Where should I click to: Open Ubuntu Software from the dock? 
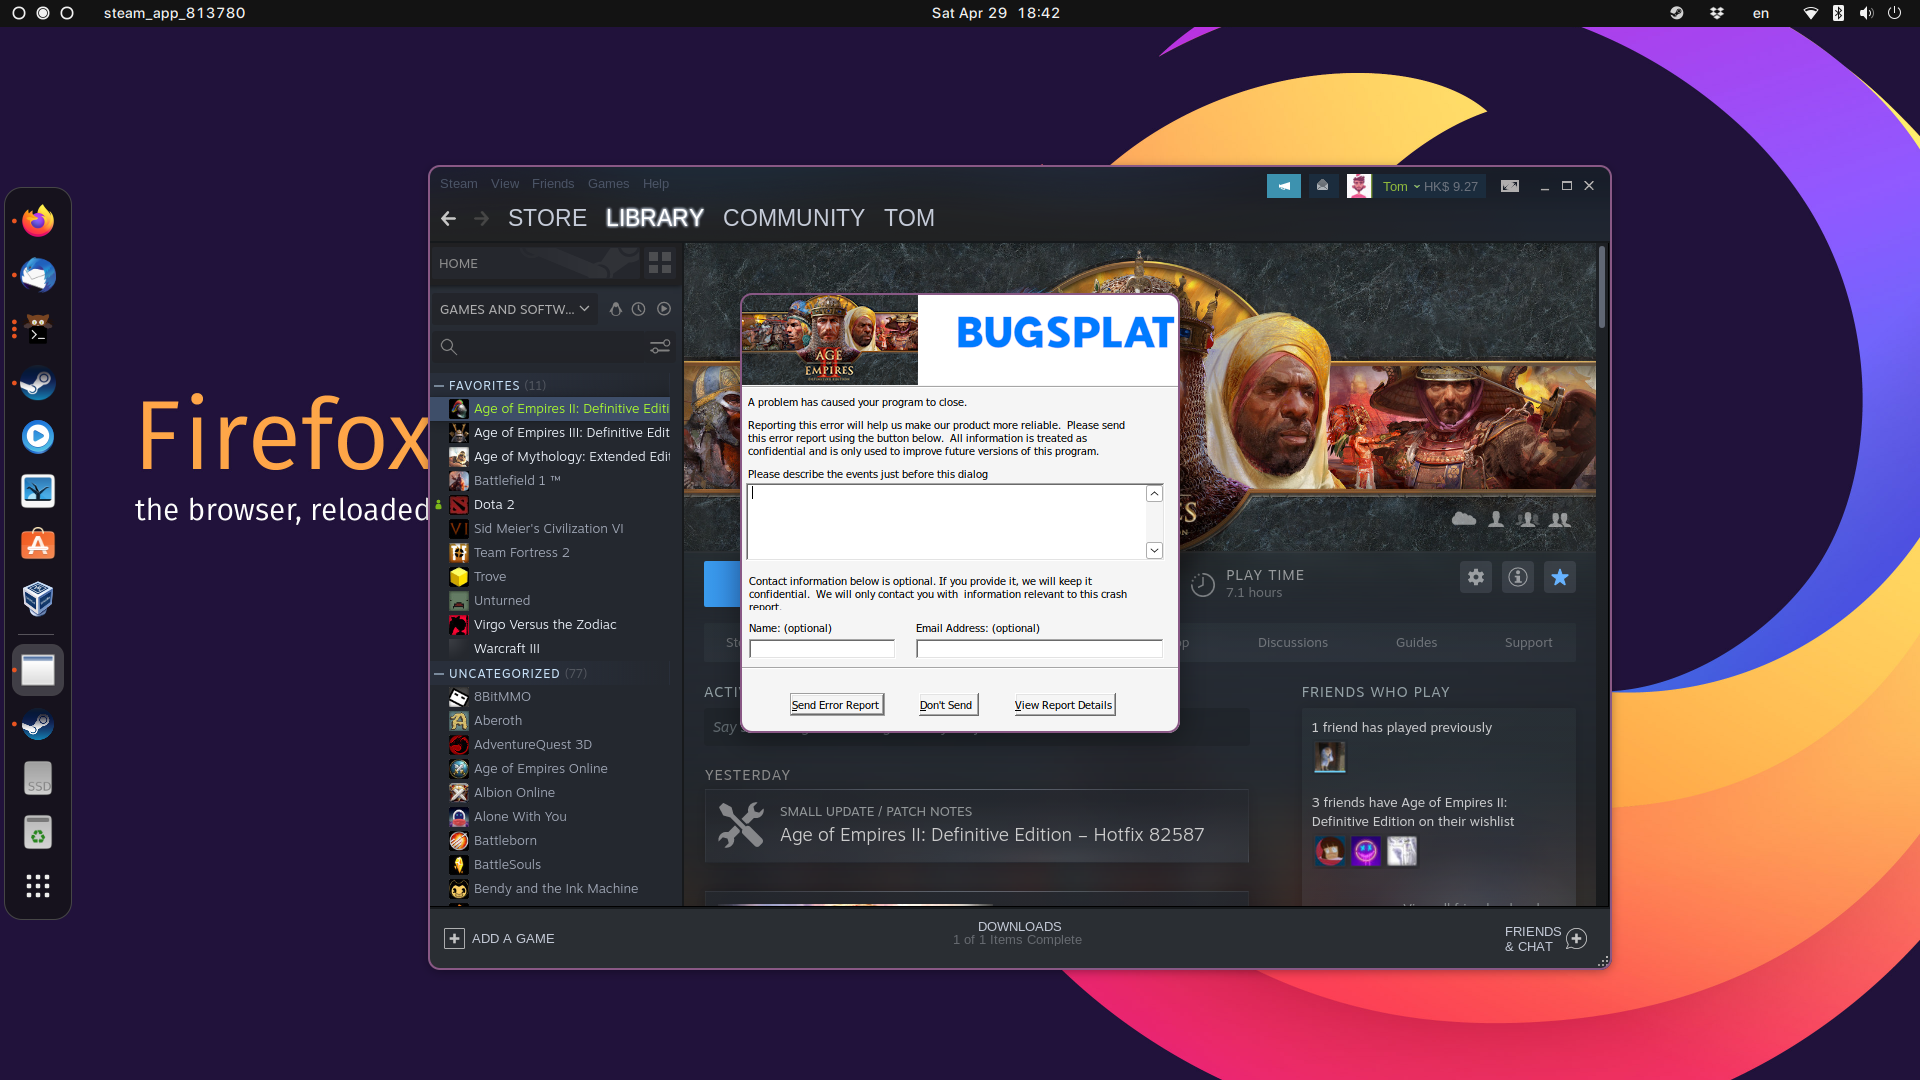[x=38, y=545]
